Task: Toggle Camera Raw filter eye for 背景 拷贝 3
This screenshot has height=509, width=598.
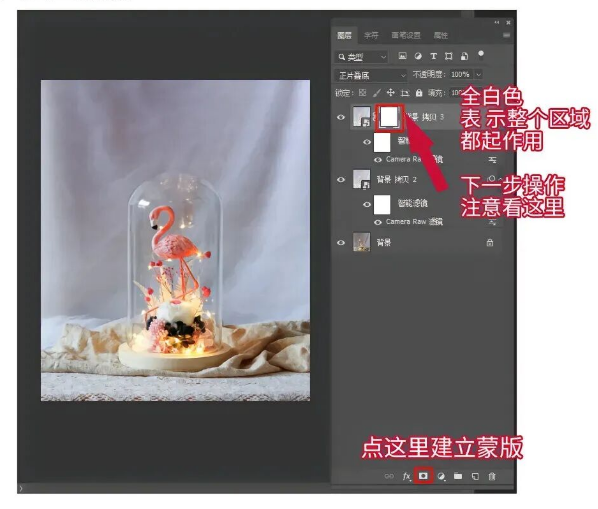Action: [x=378, y=160]
